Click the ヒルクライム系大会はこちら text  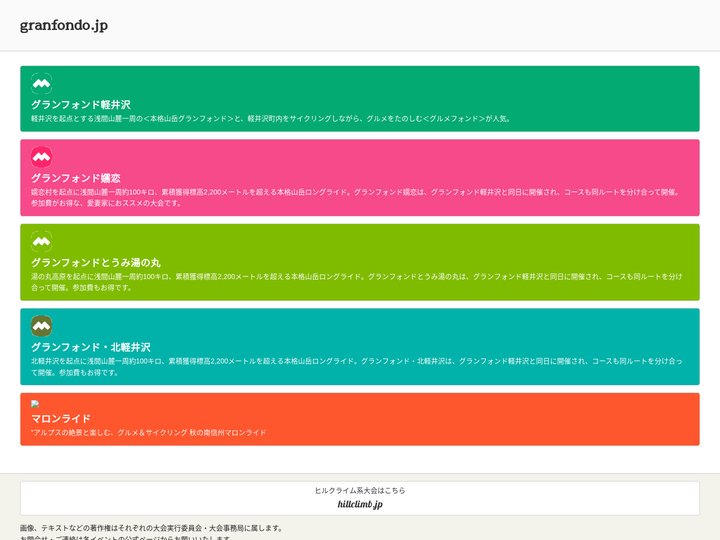(x=360, y=490)
